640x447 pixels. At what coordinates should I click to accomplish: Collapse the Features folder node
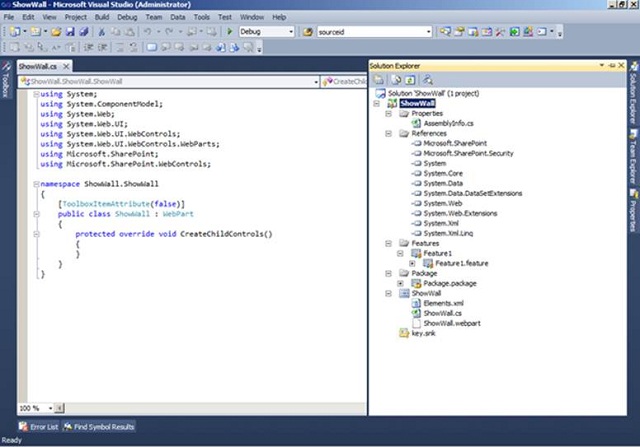(x=389, y=243)
